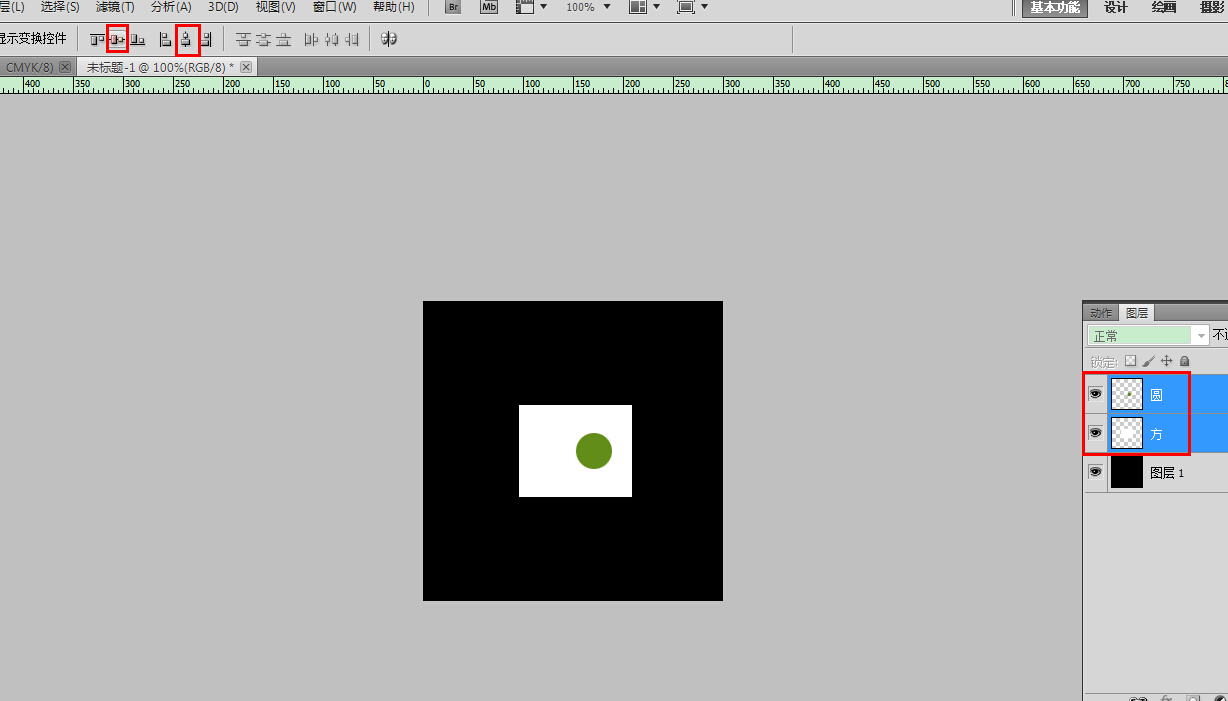1228x701 pixels.
Task: Click the 圆 layer thumbnail
Action: 1127,394
